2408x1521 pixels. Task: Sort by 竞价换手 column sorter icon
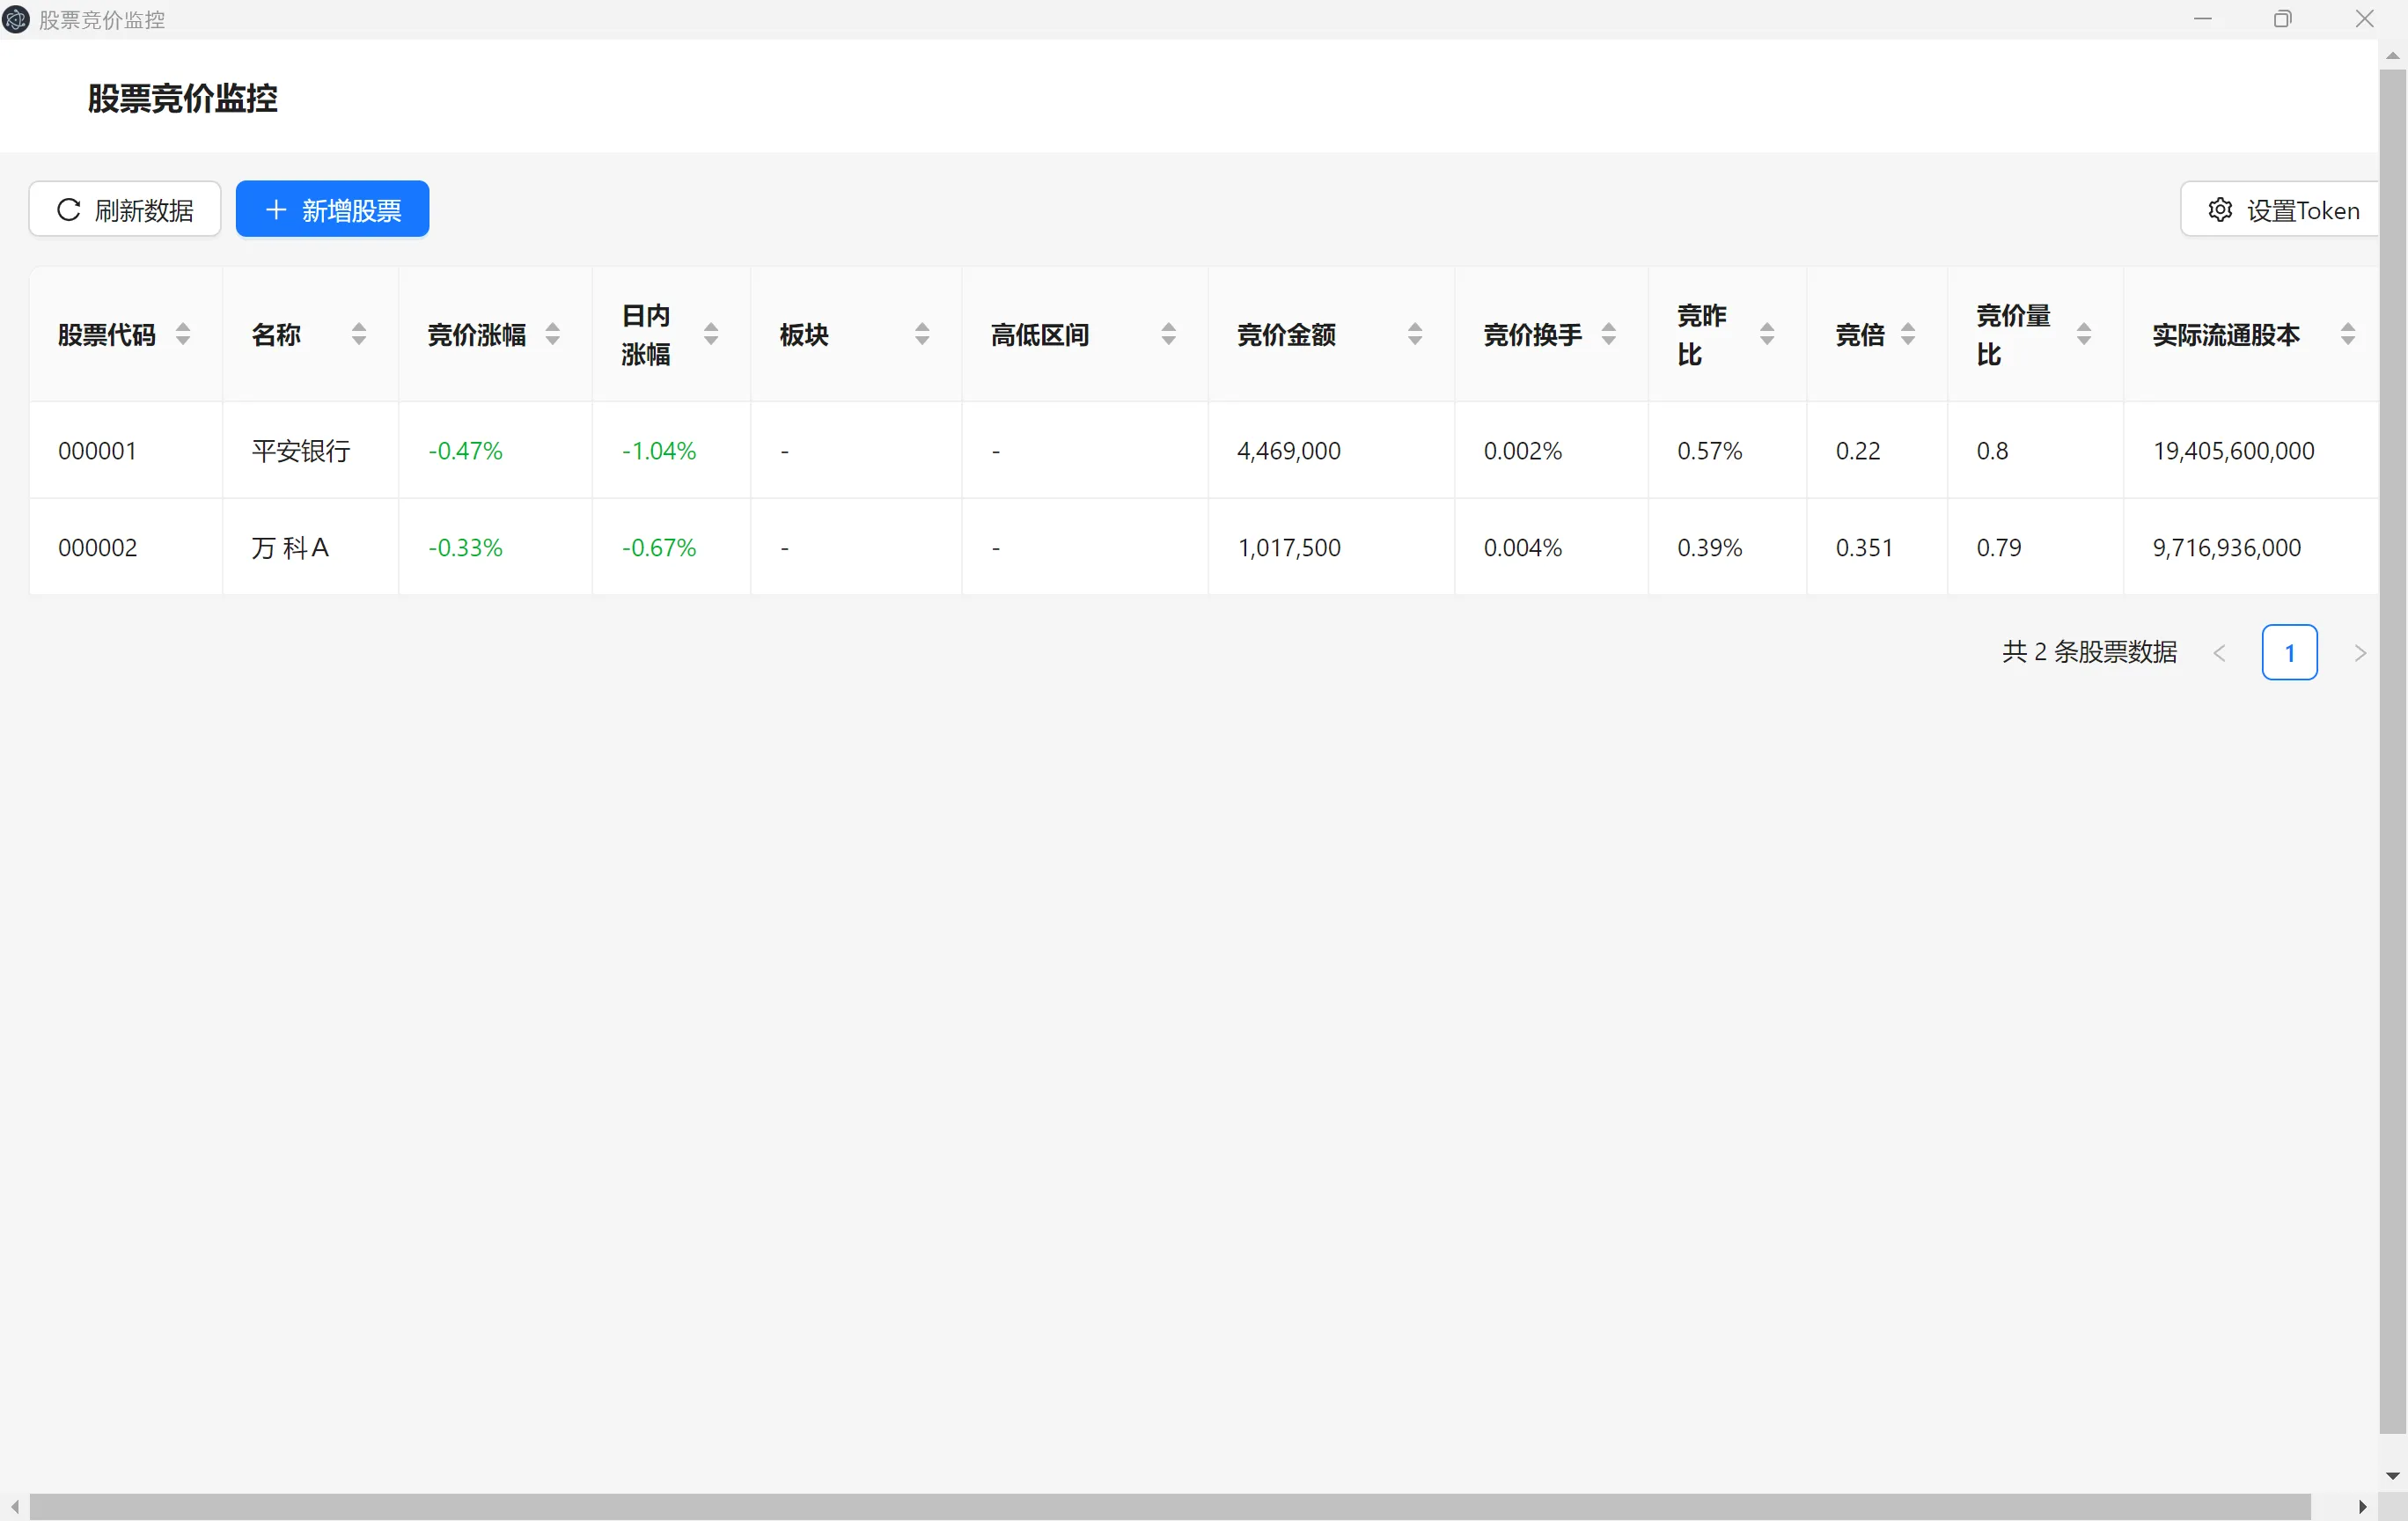[1609, 334]
